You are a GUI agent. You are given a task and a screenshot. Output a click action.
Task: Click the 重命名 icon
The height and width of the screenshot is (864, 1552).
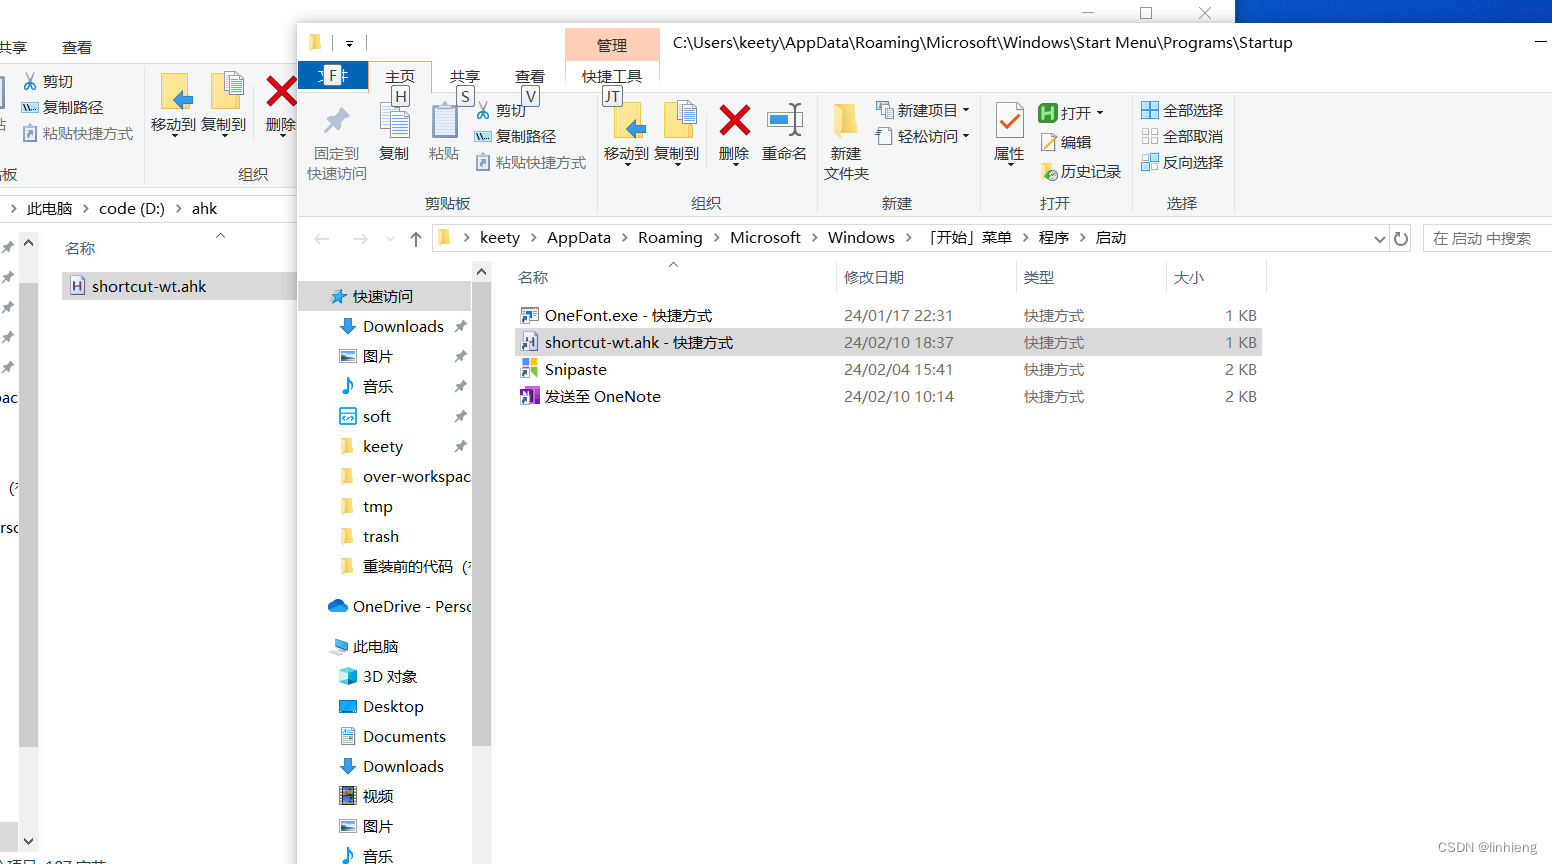click(784, 121)
